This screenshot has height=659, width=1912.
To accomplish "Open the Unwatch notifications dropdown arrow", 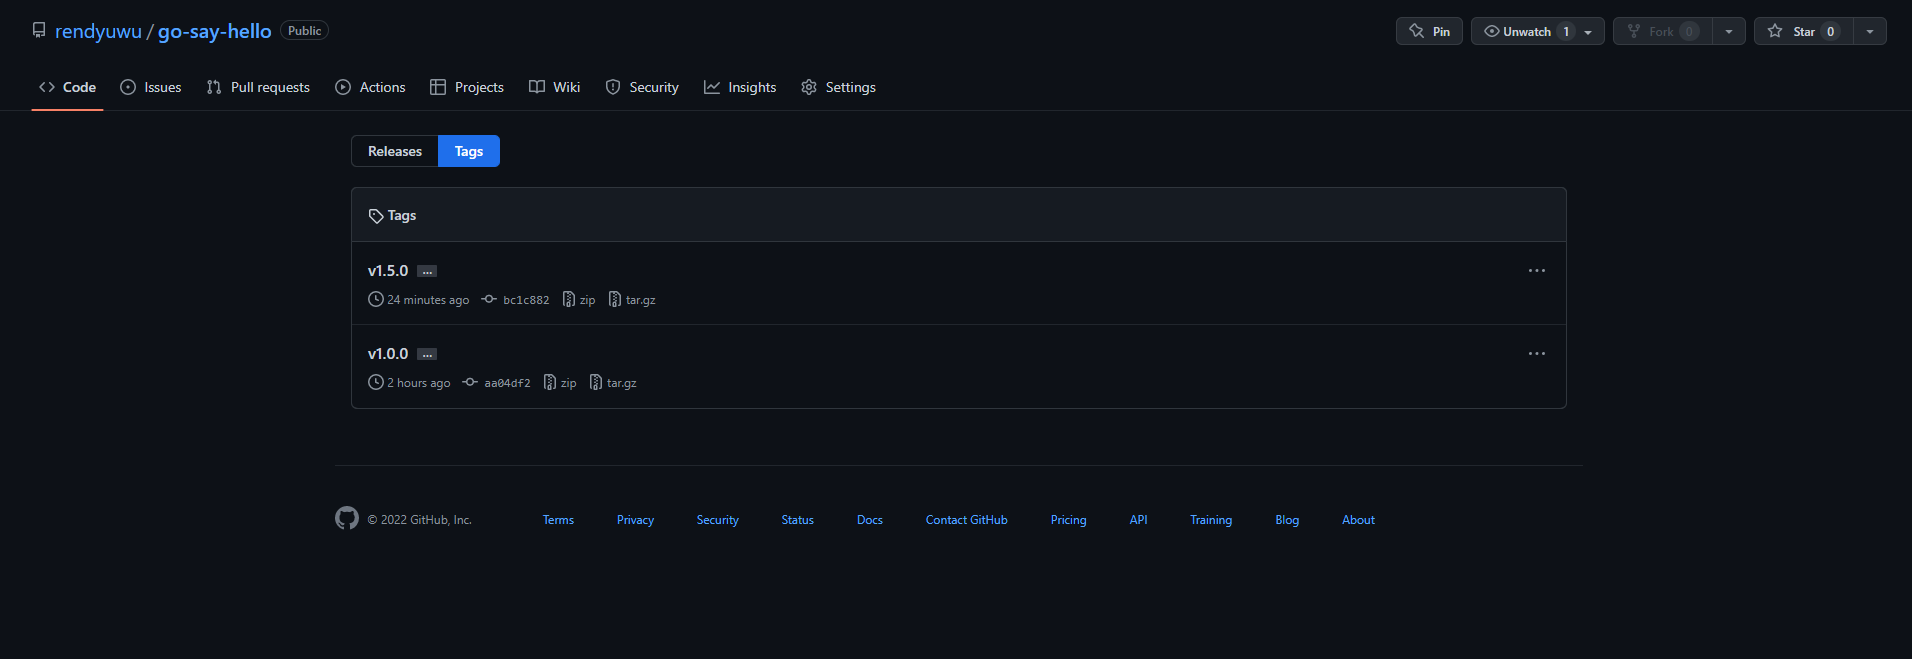I will [x=1588, y=32].
